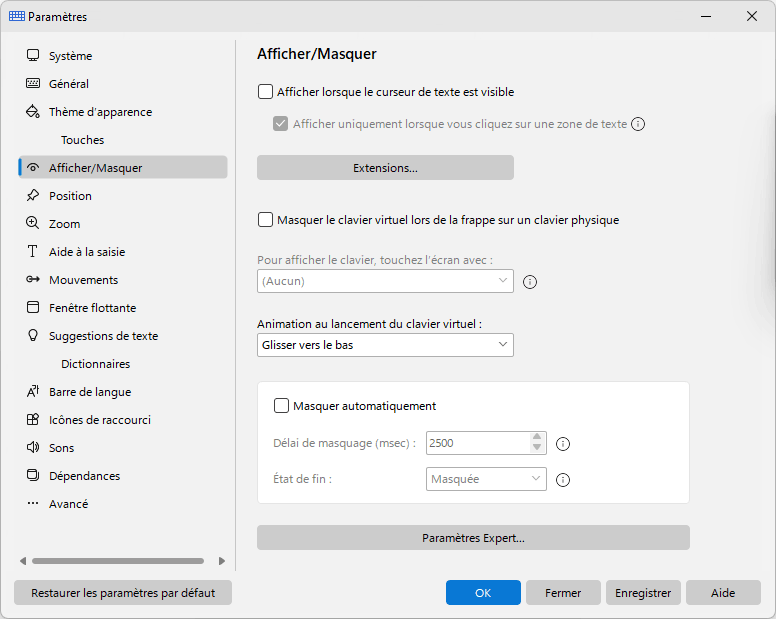Click the Zoom magnifier icon

(33, 223)
